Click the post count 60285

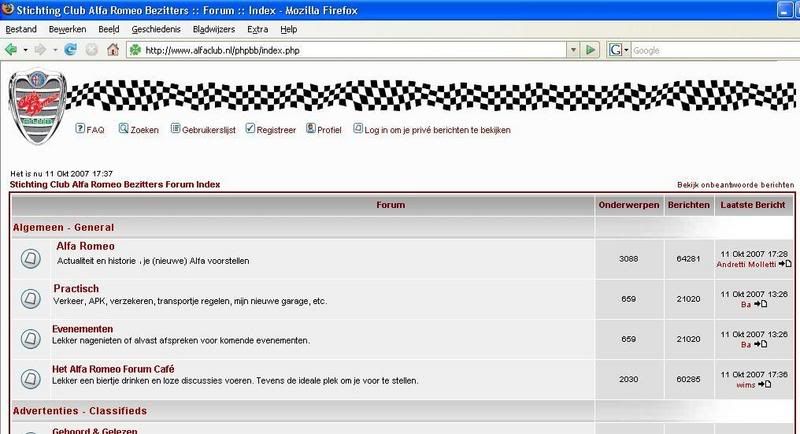pyautogui.click(x=688, y=379)
